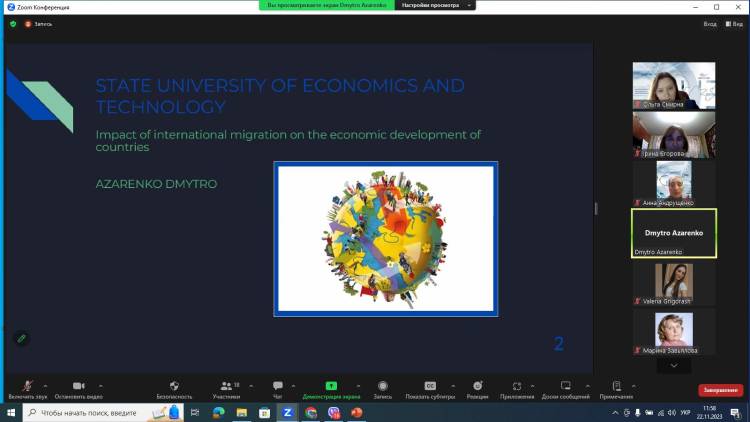
Task: Open the Apps icon in toolbar
Action: (x=517, y=386)
